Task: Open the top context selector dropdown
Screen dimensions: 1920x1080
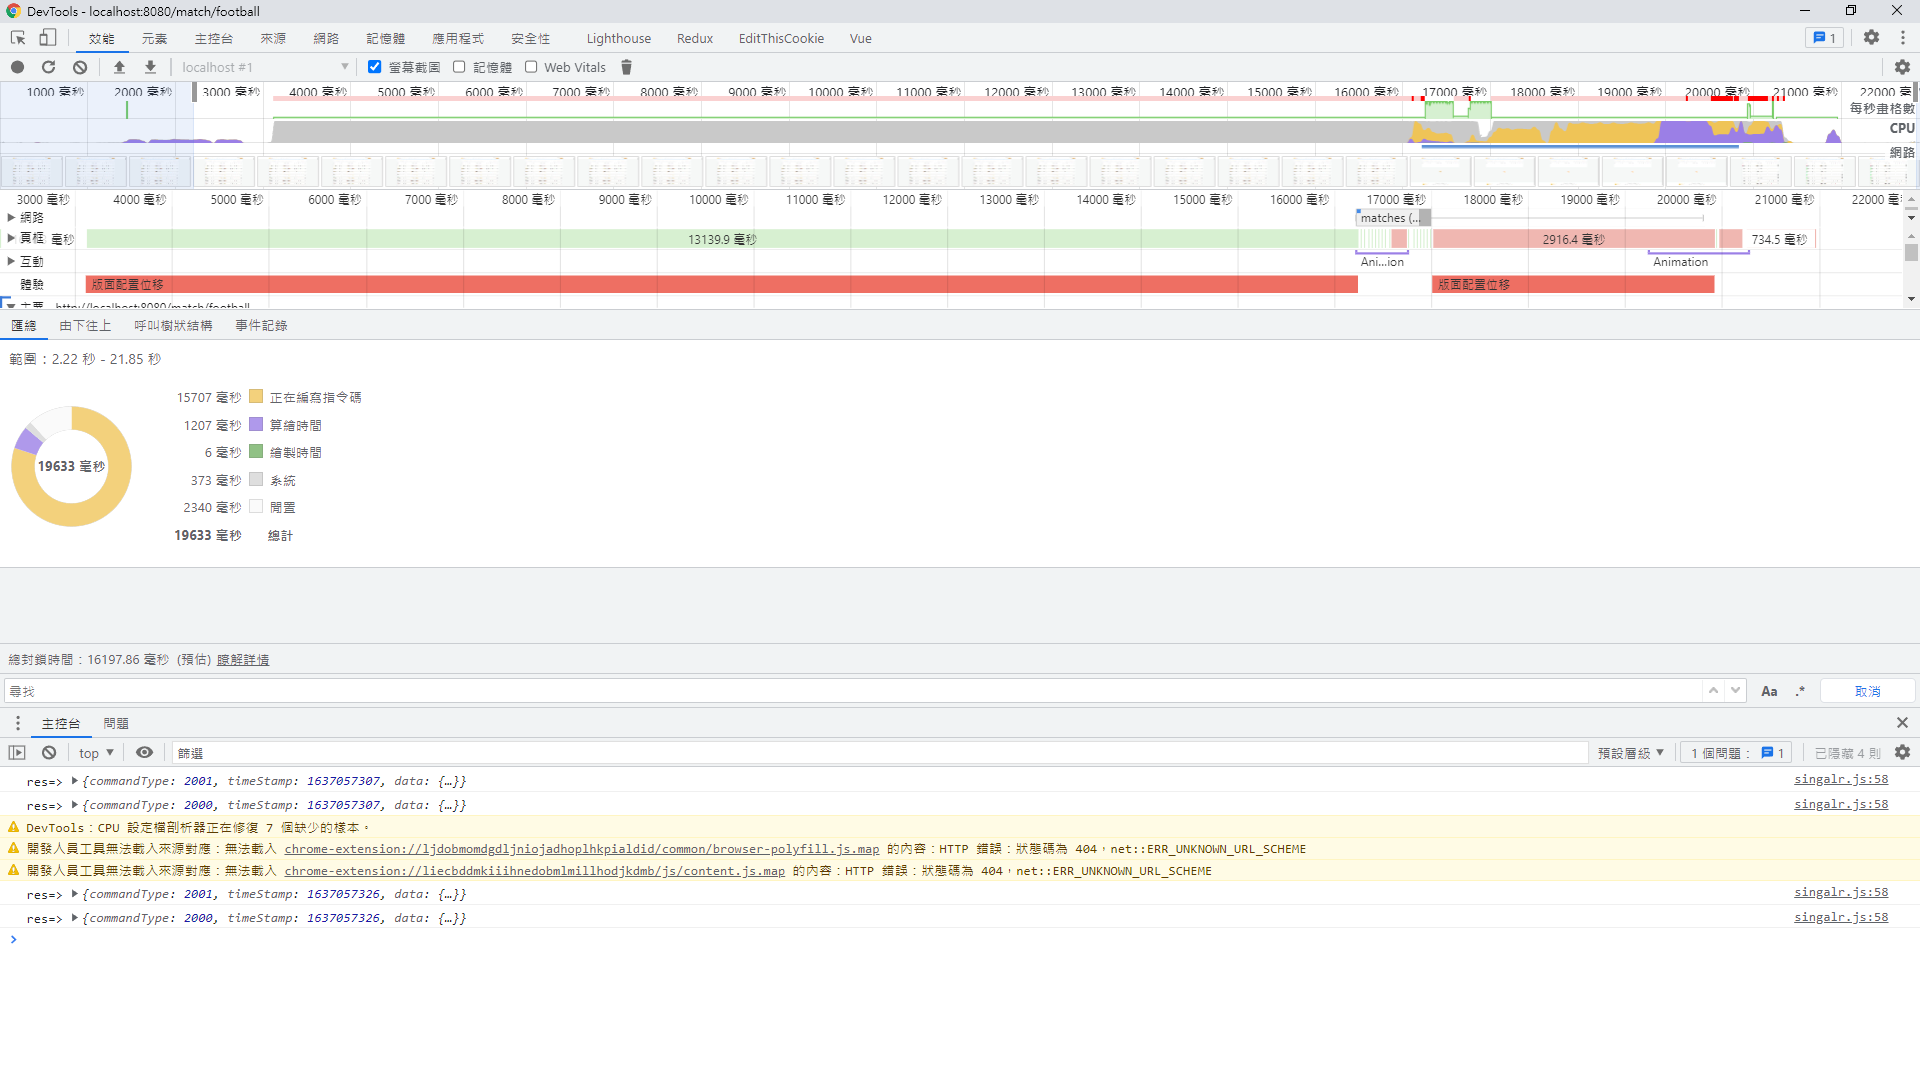Action: 96,753
